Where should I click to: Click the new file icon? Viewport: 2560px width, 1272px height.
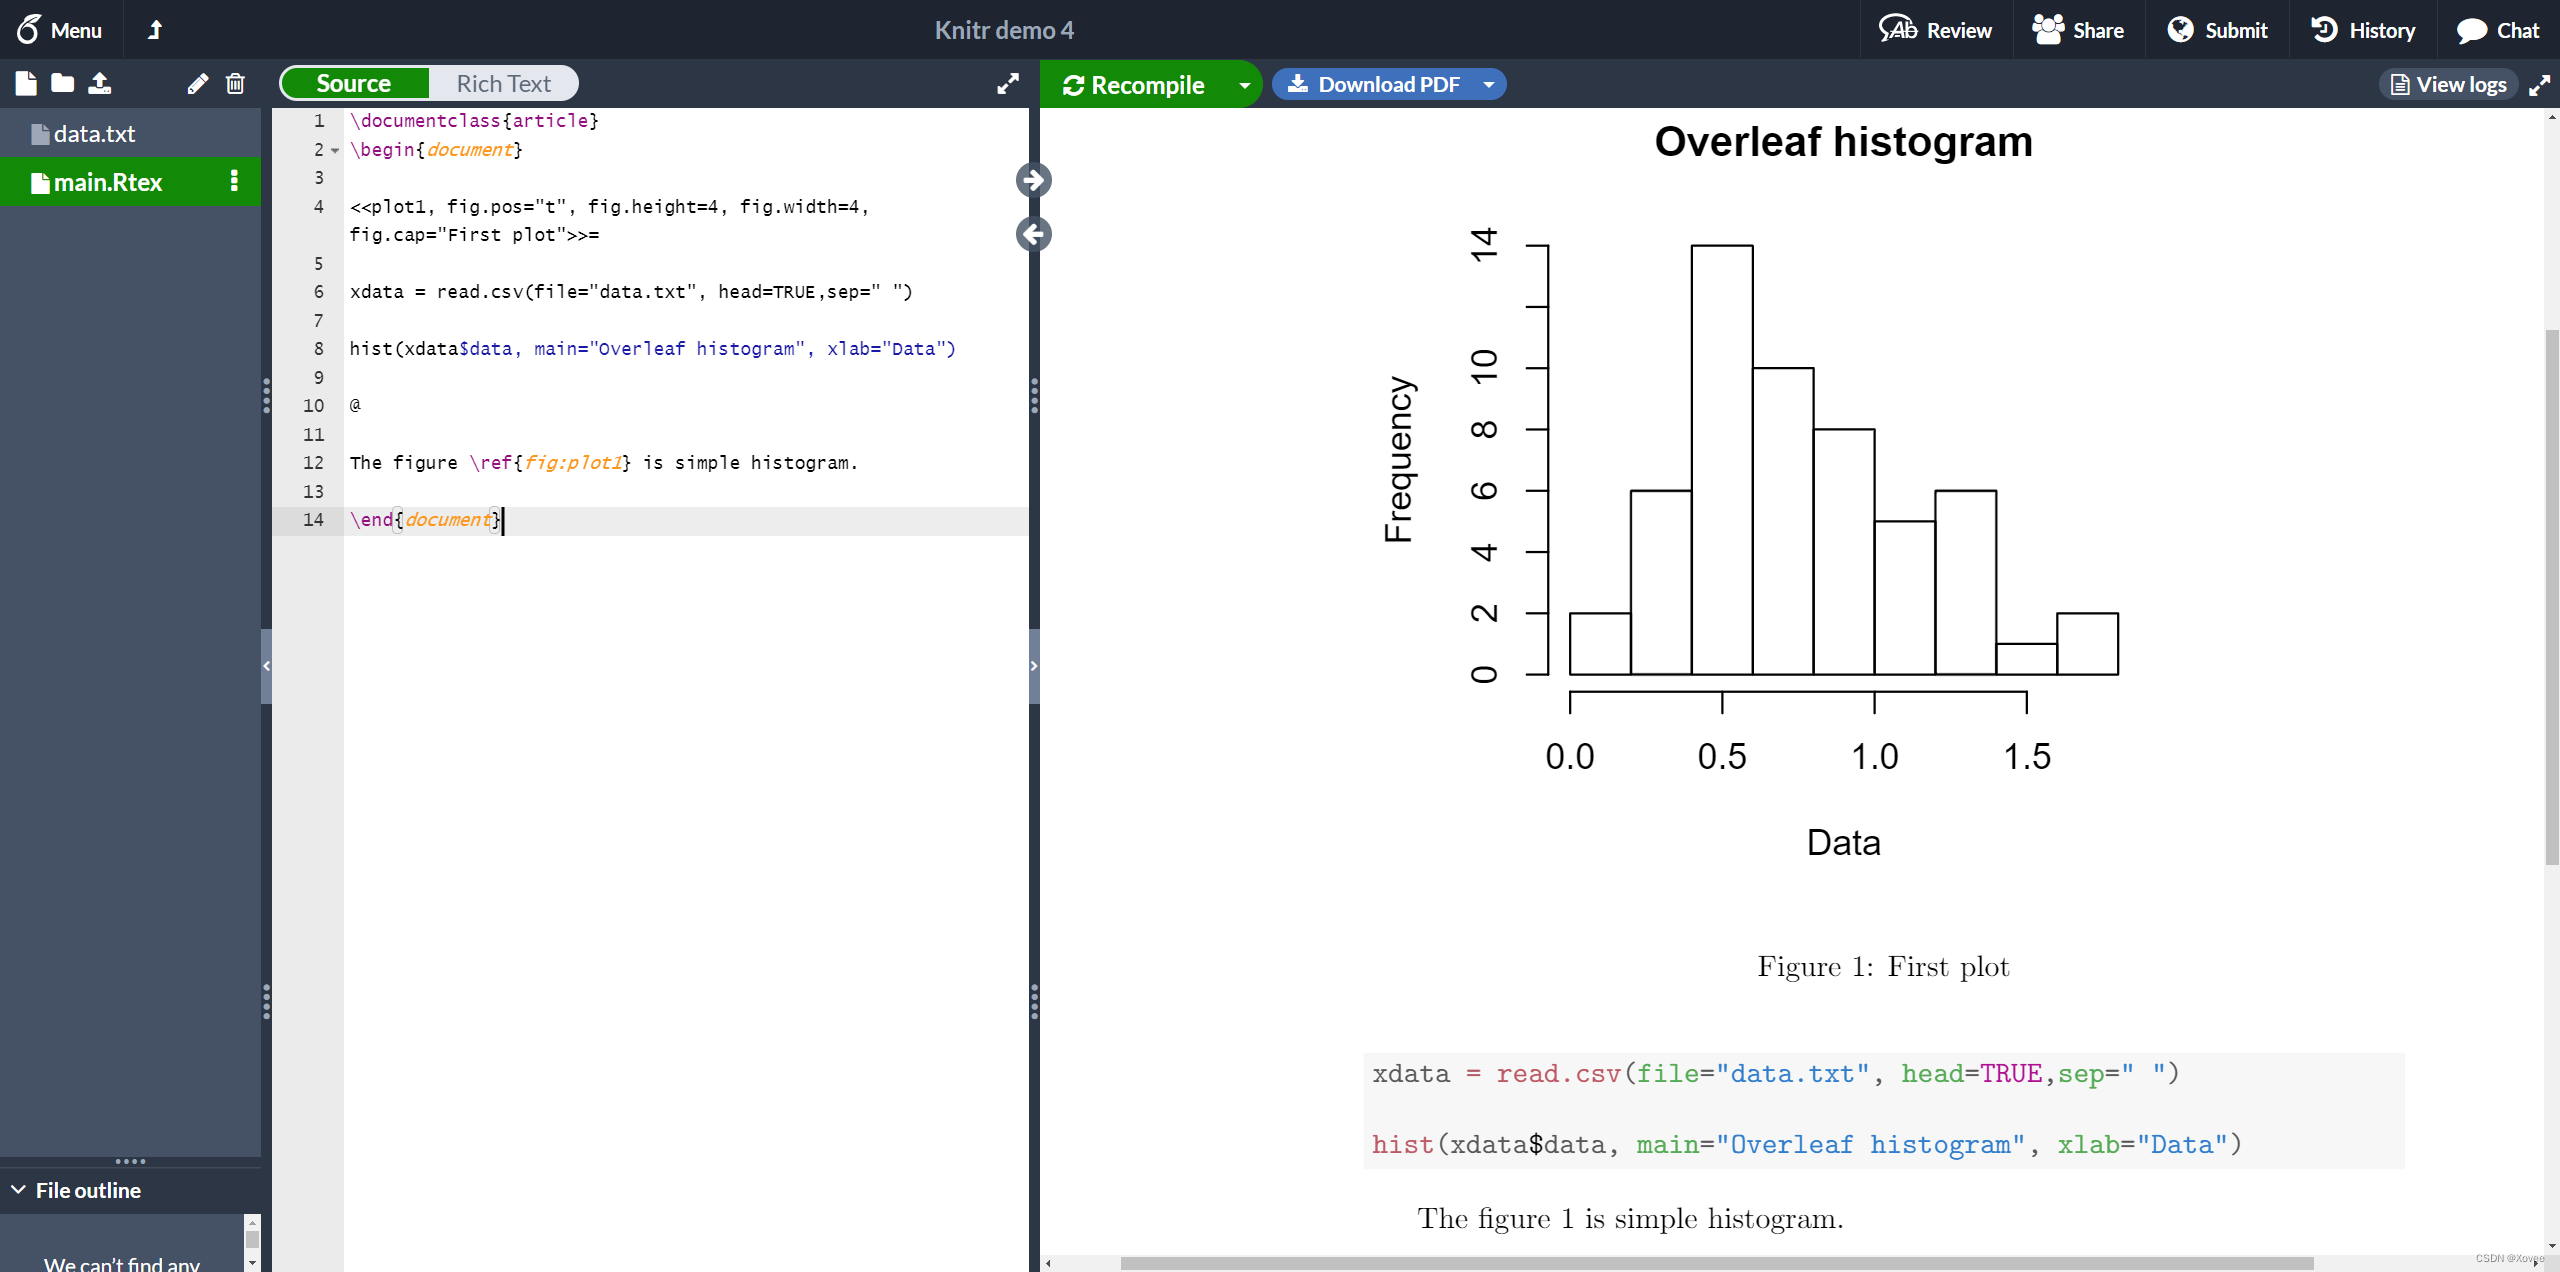pyautogui.click(x=26, y=83)
